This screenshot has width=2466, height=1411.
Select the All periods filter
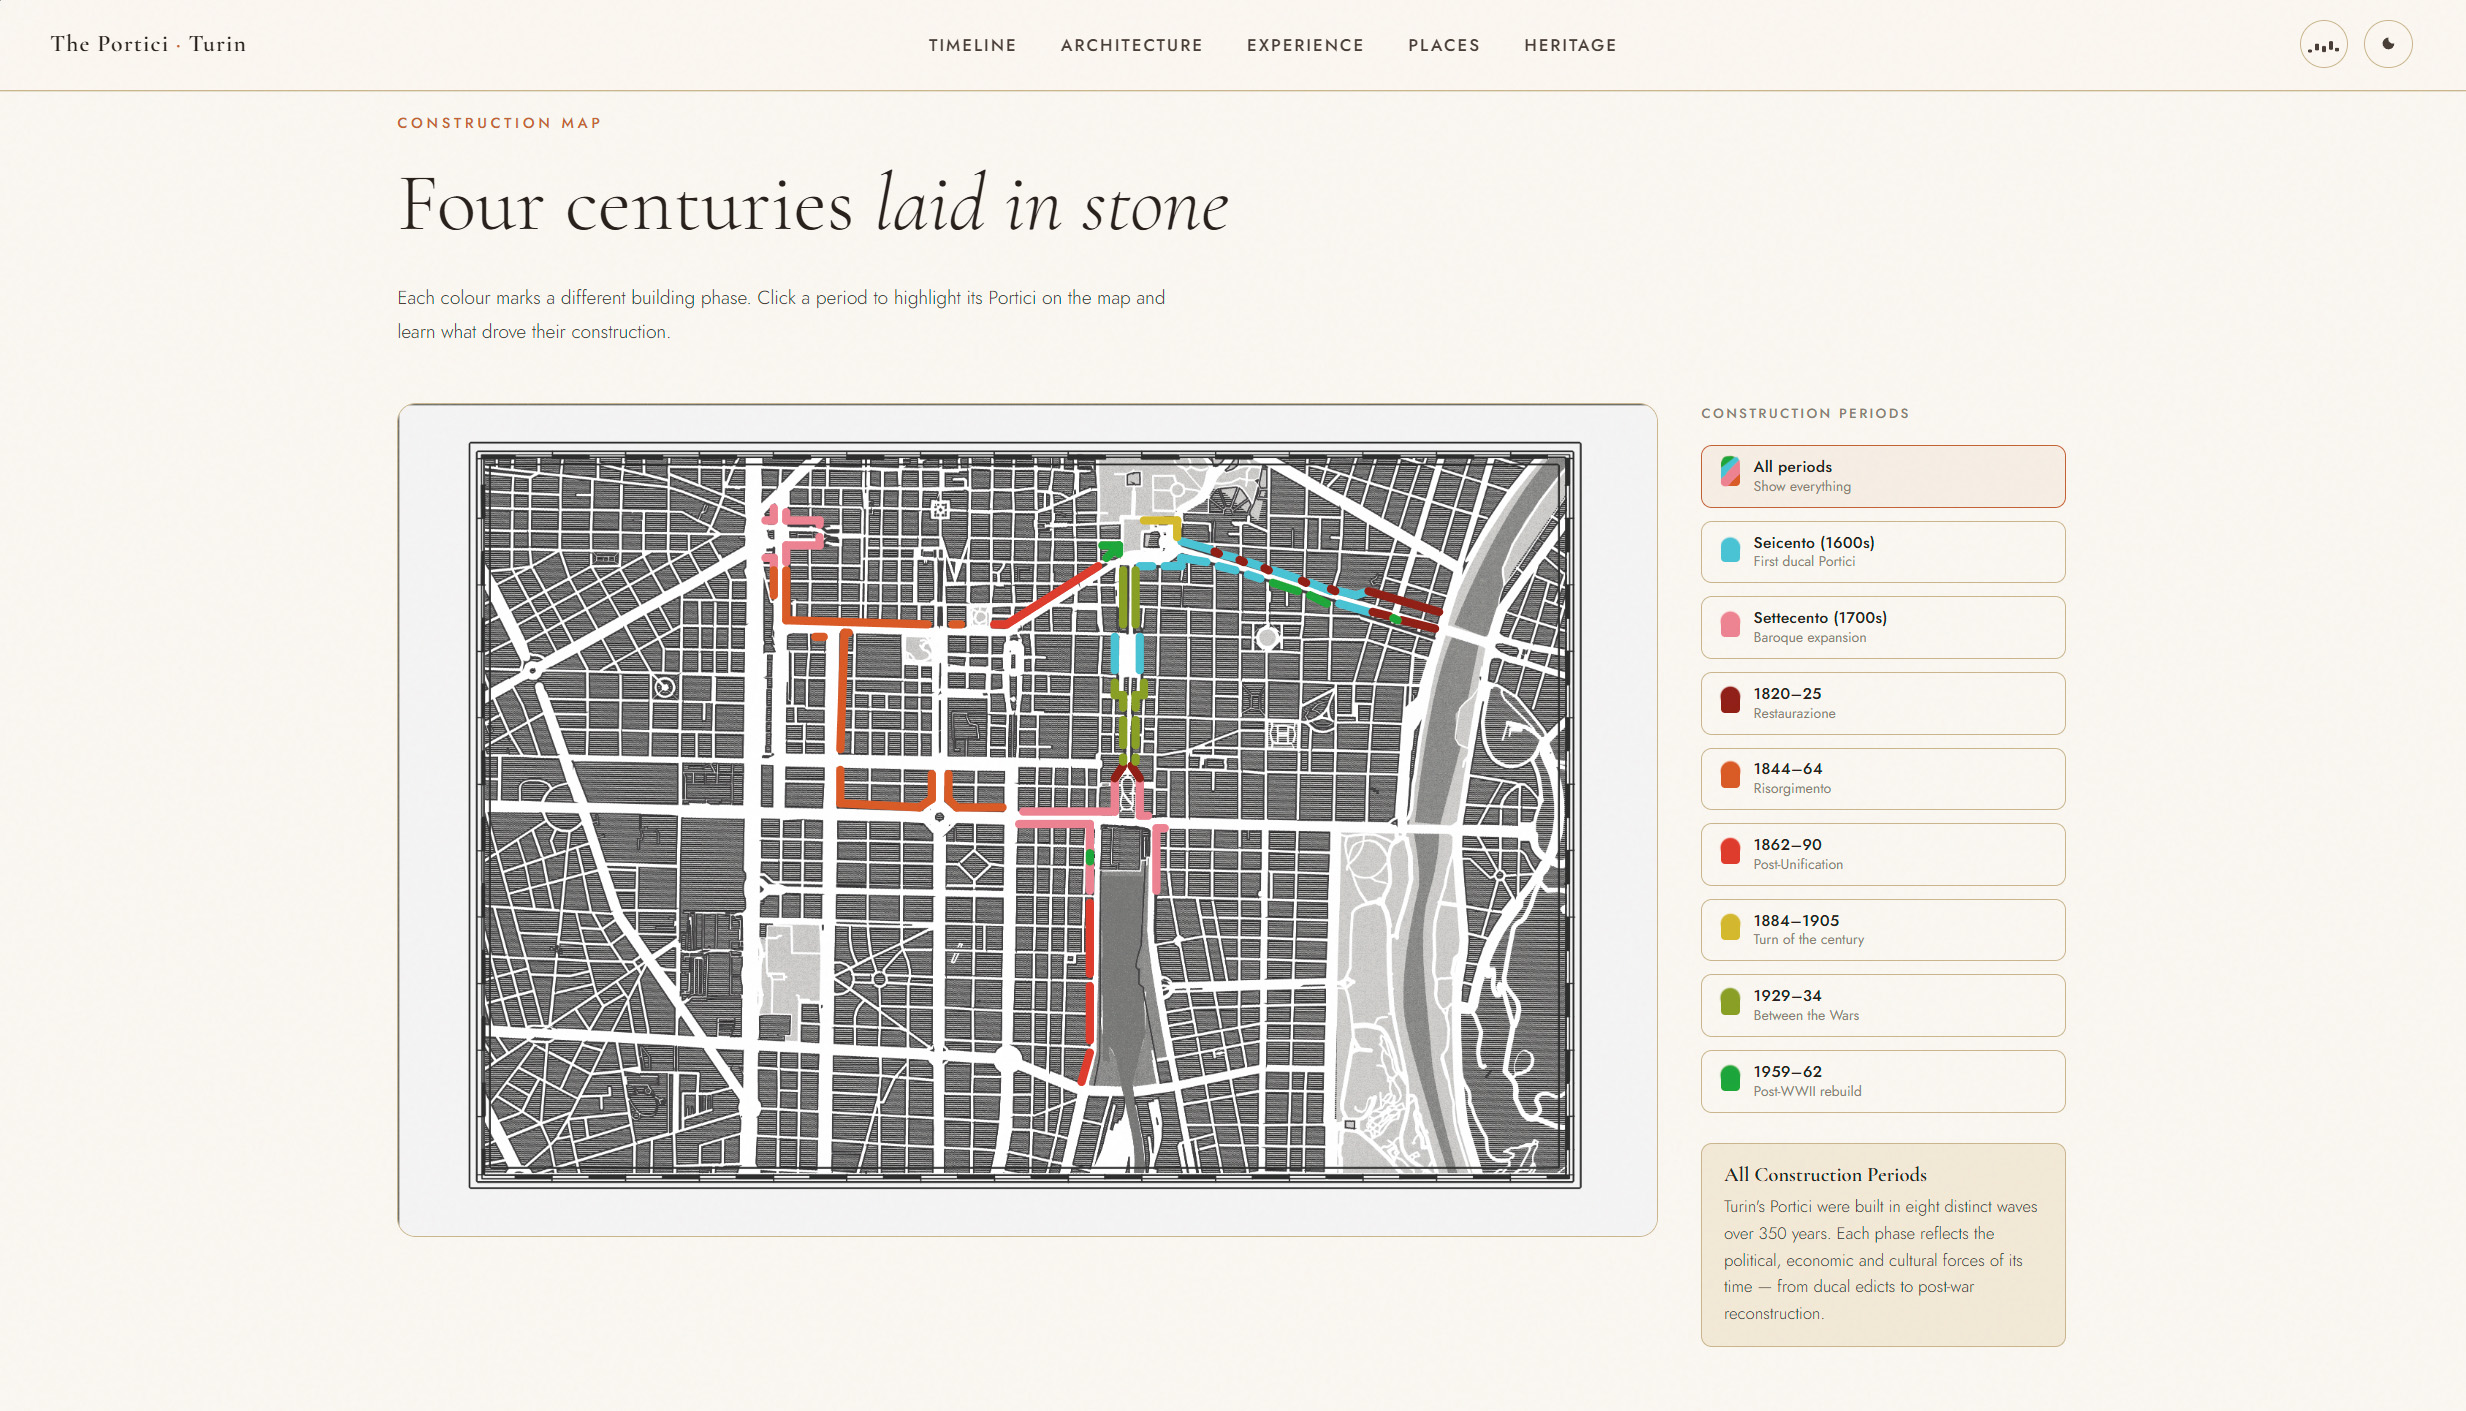click(1883, 476)
